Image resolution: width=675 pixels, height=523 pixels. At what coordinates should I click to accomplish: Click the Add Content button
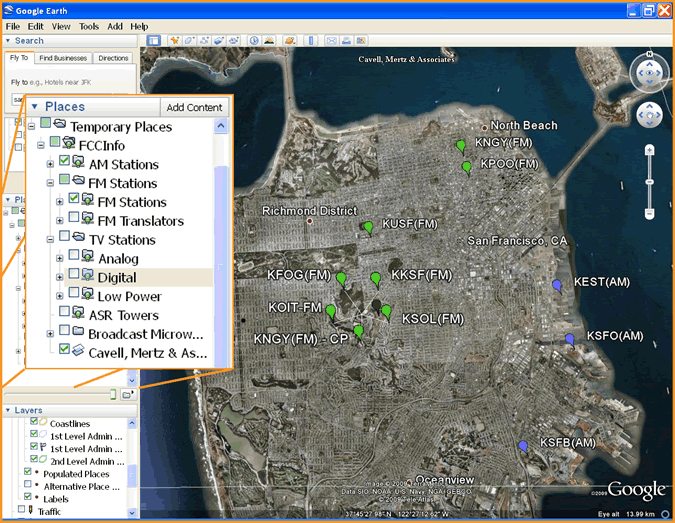(x=194, y=107)
